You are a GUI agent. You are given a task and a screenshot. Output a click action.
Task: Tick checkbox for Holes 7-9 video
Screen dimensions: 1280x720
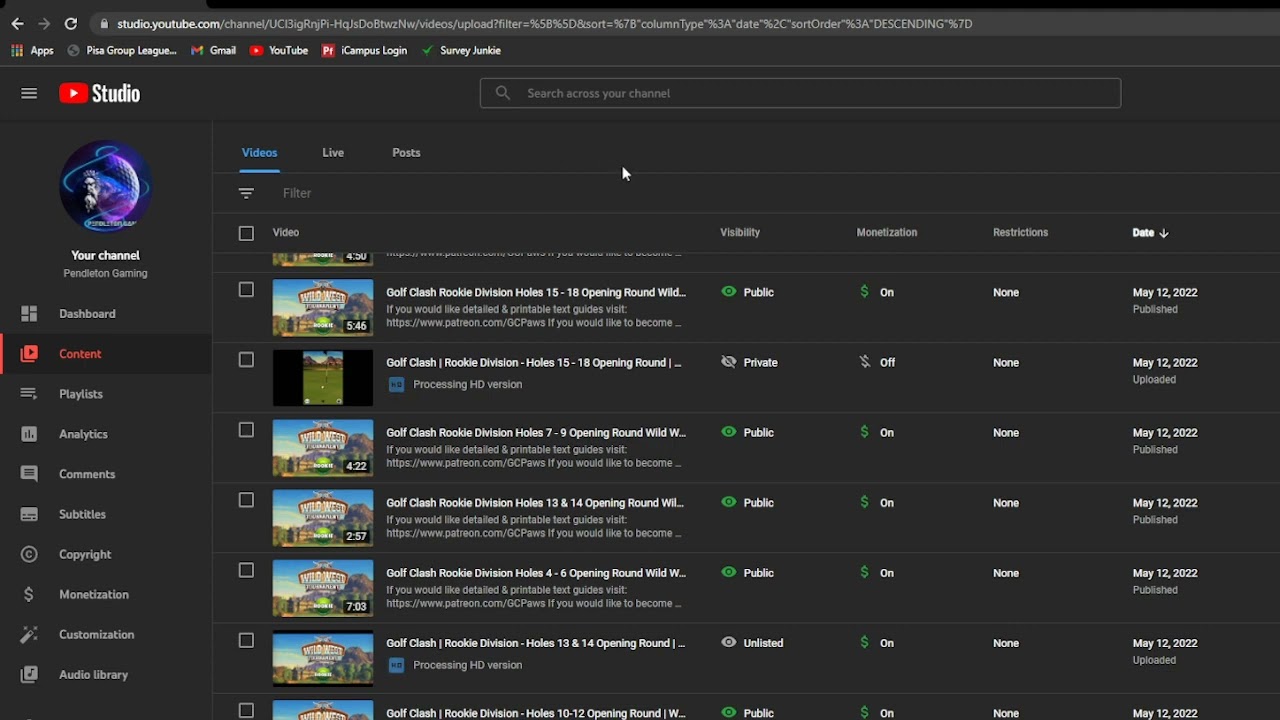pos(246,430)
